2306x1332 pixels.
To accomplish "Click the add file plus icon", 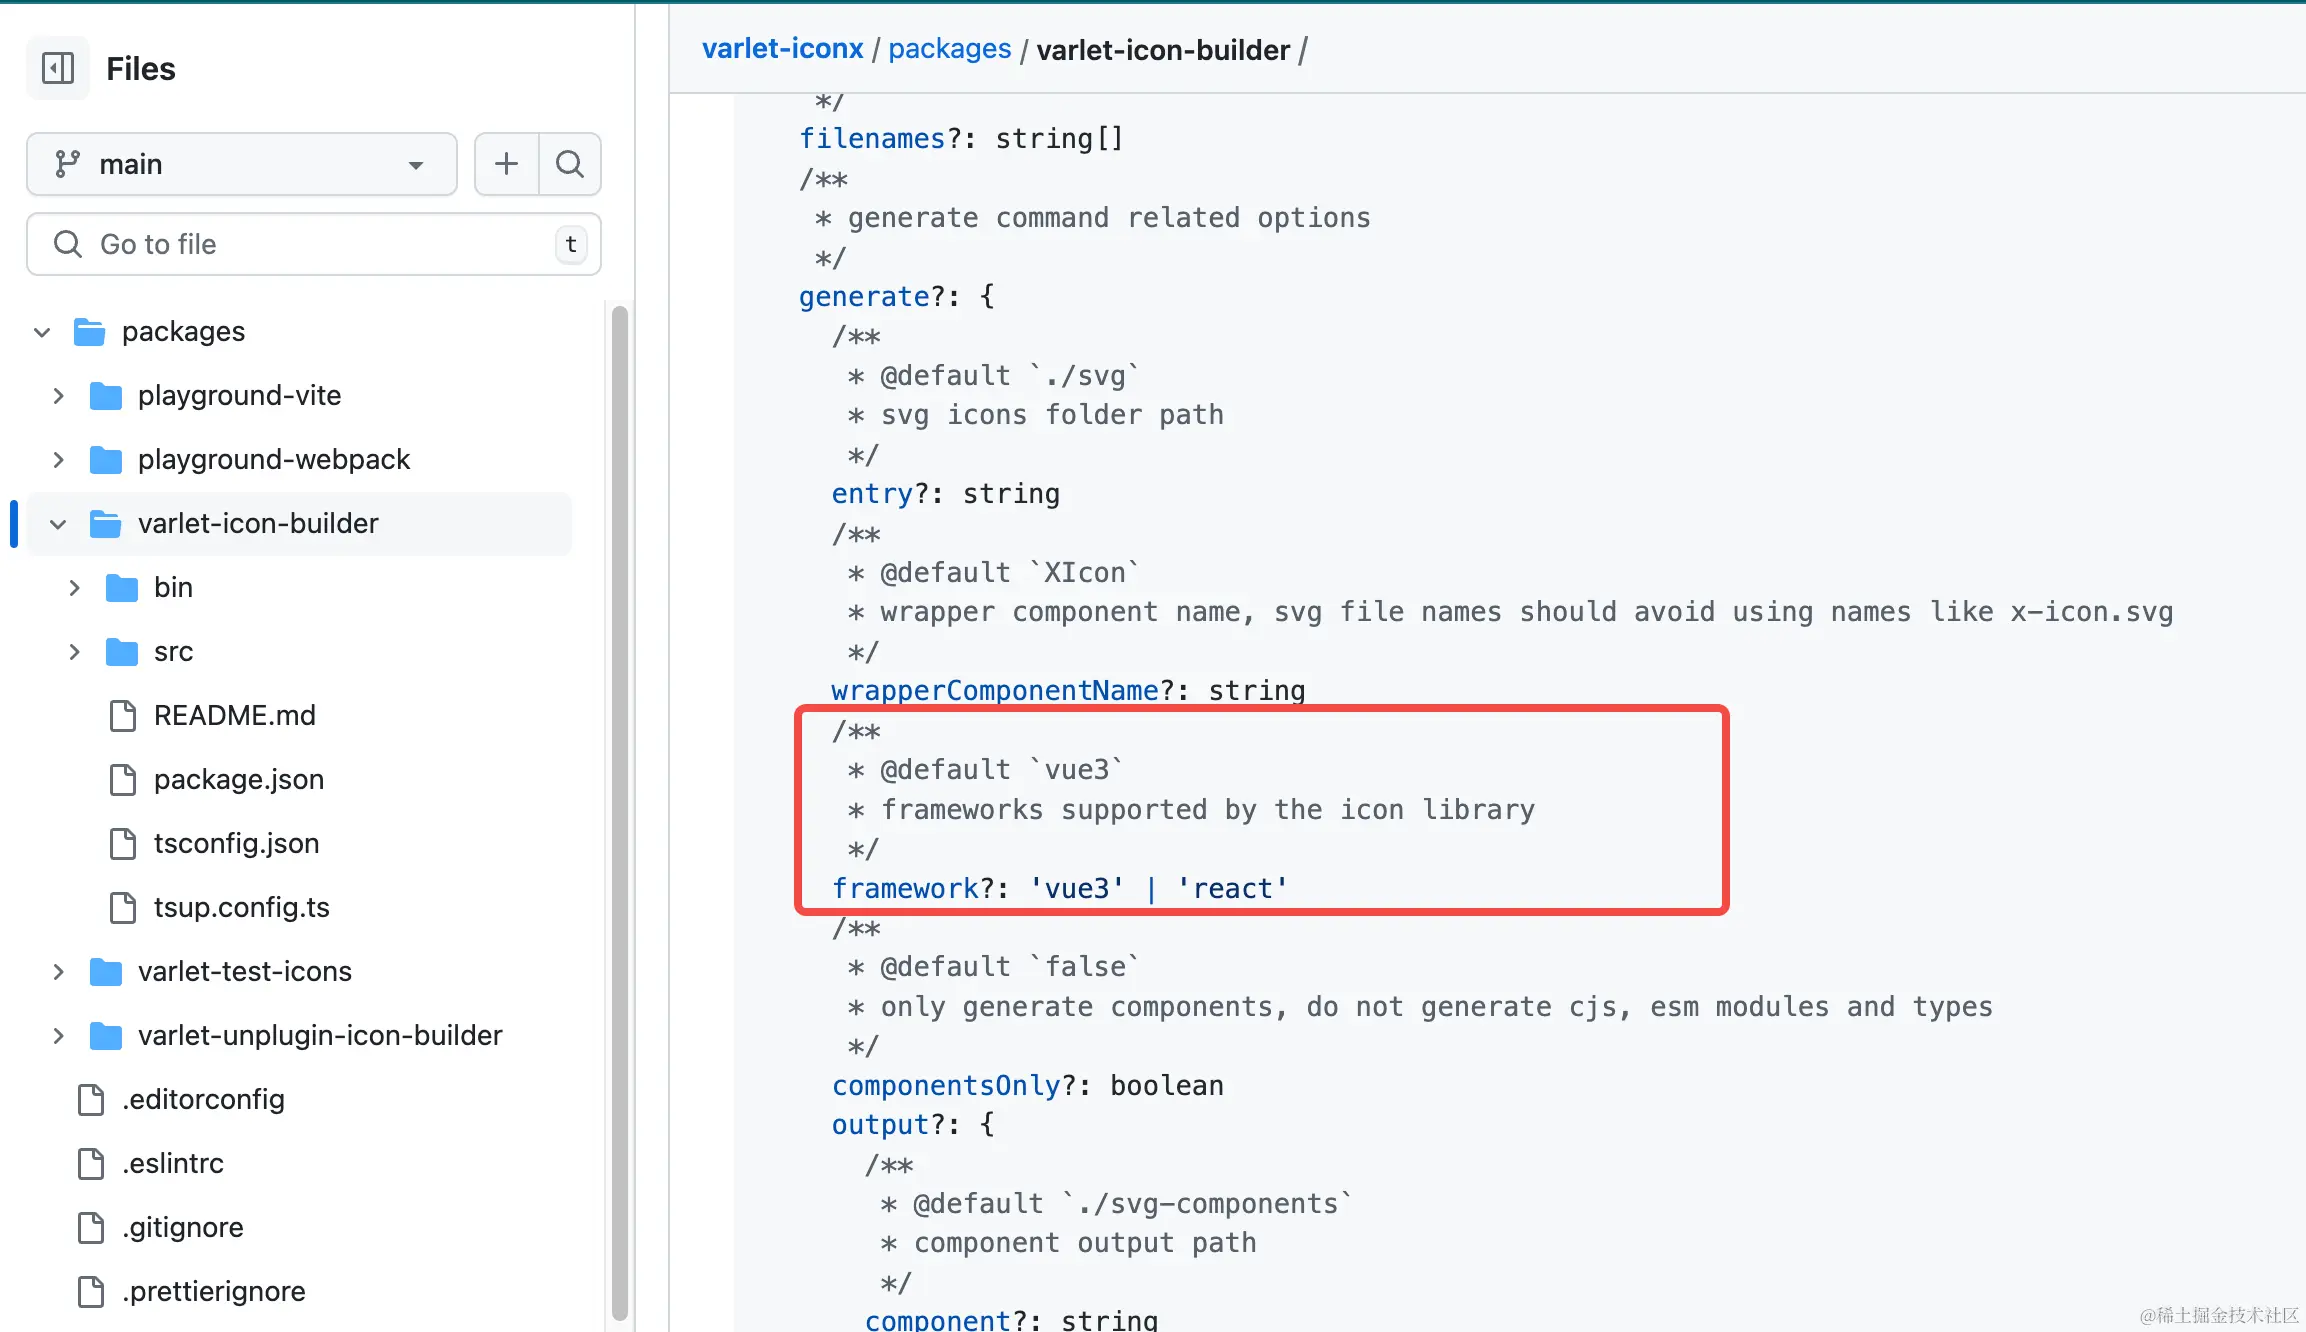I will click(x=506, y=164).
